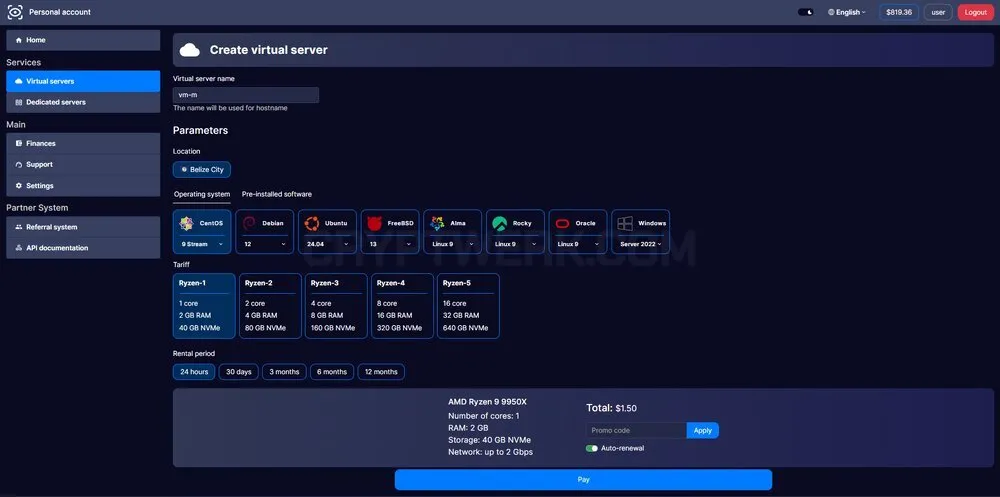This screenshot has height=497, width=1000.
Task: Click the Promo code input field
Action: [x=636, y=431]
